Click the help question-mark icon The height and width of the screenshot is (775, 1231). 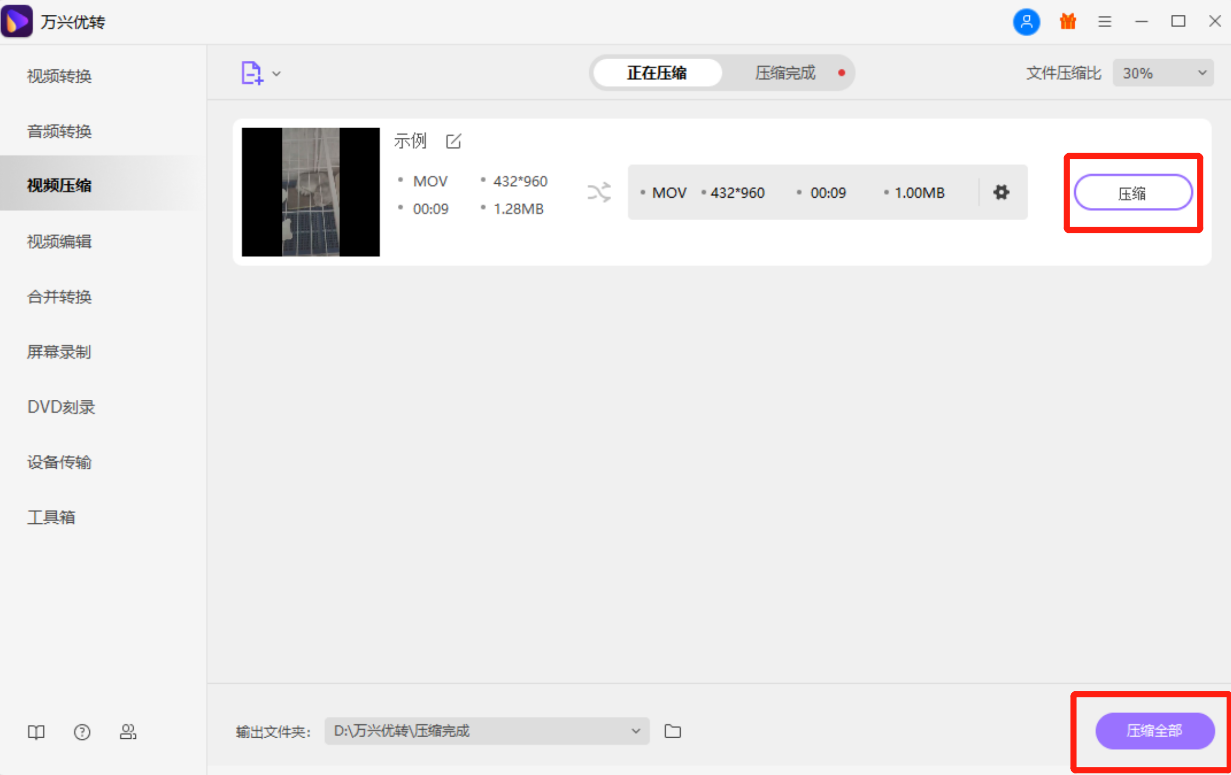pos(82,732)
